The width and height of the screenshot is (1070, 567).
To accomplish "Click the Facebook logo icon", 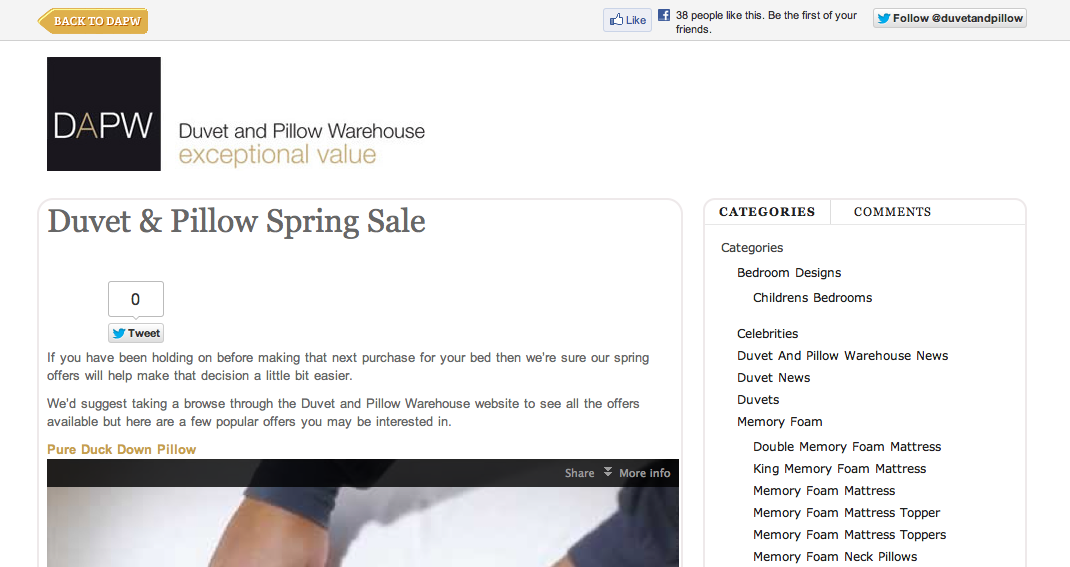I will pyautogui.click(x=664, y=14).
